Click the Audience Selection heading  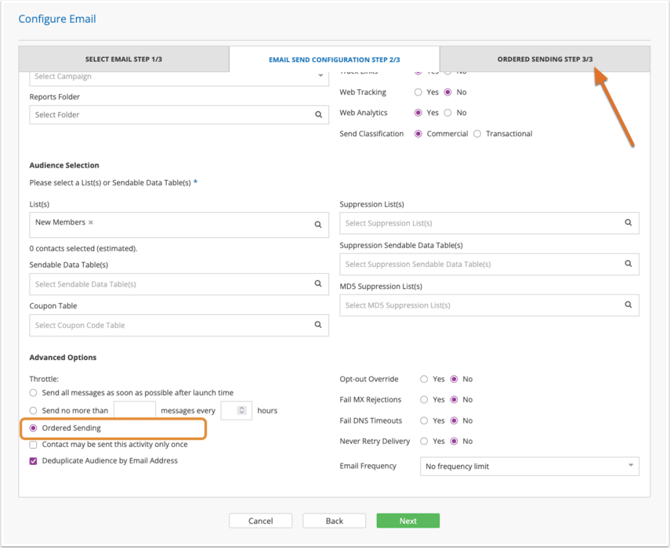(64, 165)
